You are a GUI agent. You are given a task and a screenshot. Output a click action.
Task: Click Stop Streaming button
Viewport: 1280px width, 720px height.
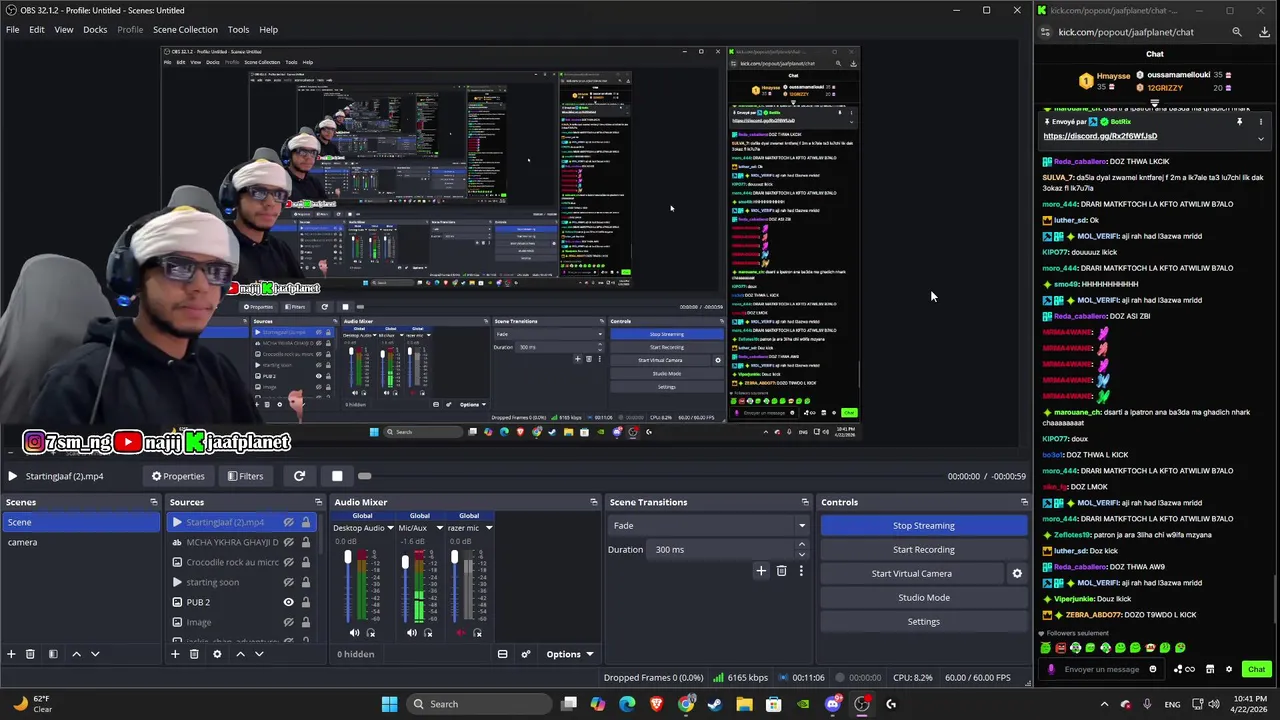tap(923, 526)
